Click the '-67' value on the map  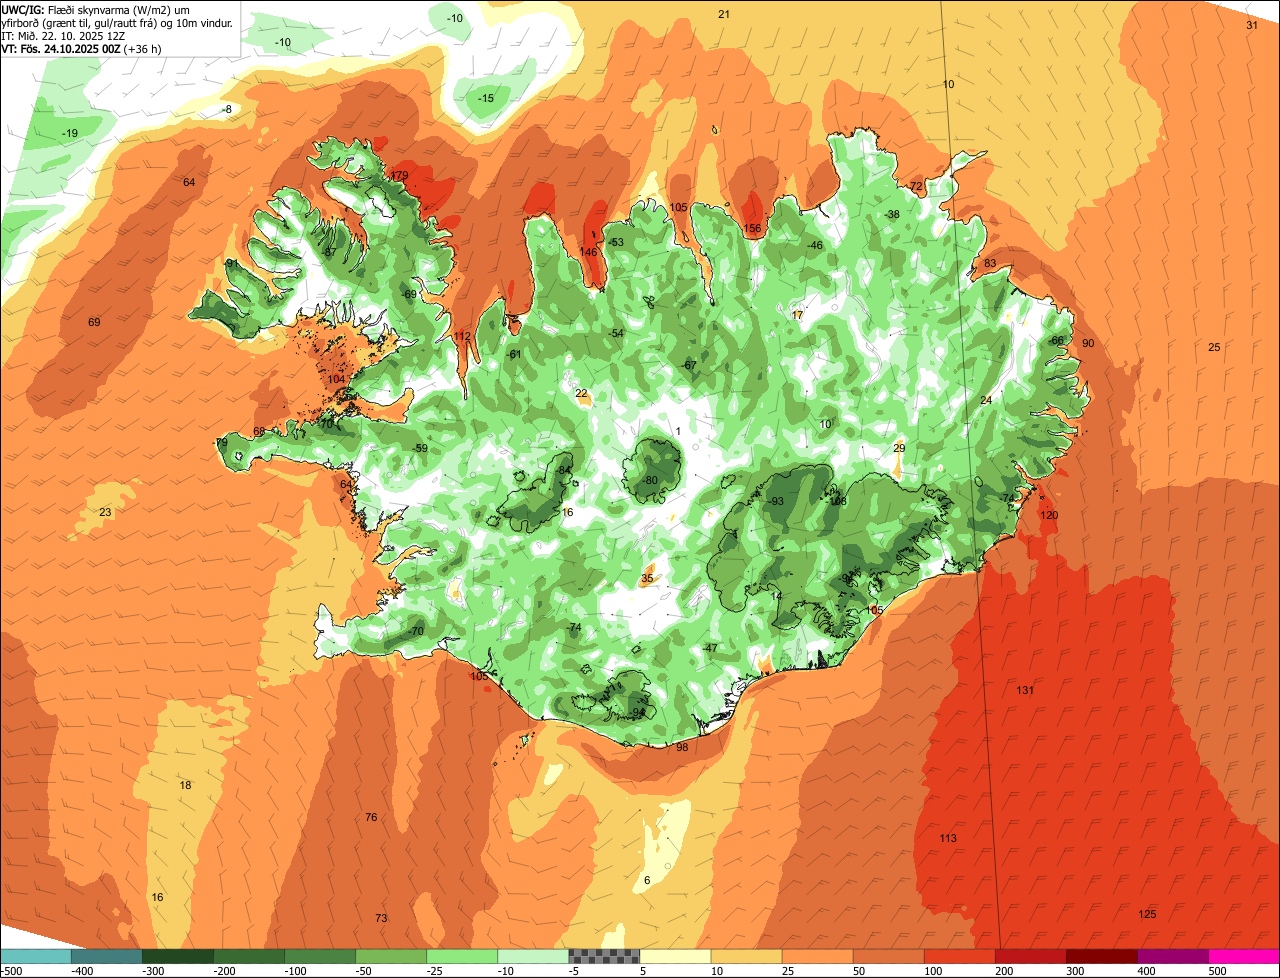(689, 366)
